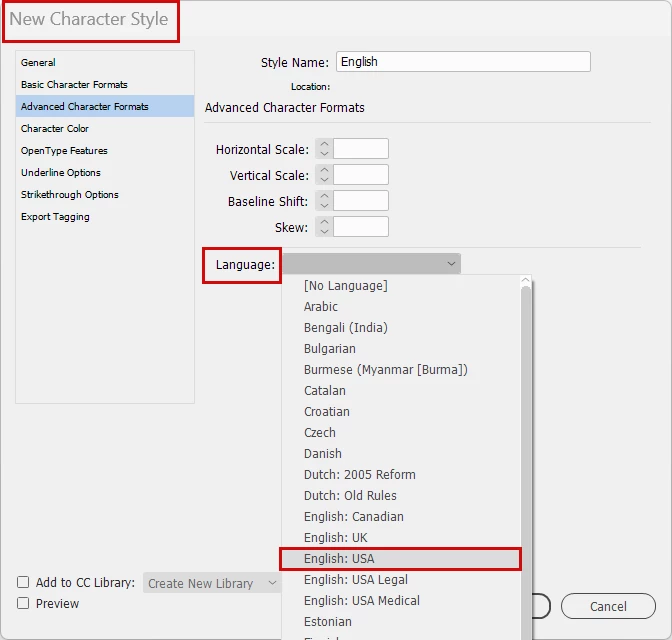Choose Czech from the language list

pyautogui.click(x=401, y=433)
